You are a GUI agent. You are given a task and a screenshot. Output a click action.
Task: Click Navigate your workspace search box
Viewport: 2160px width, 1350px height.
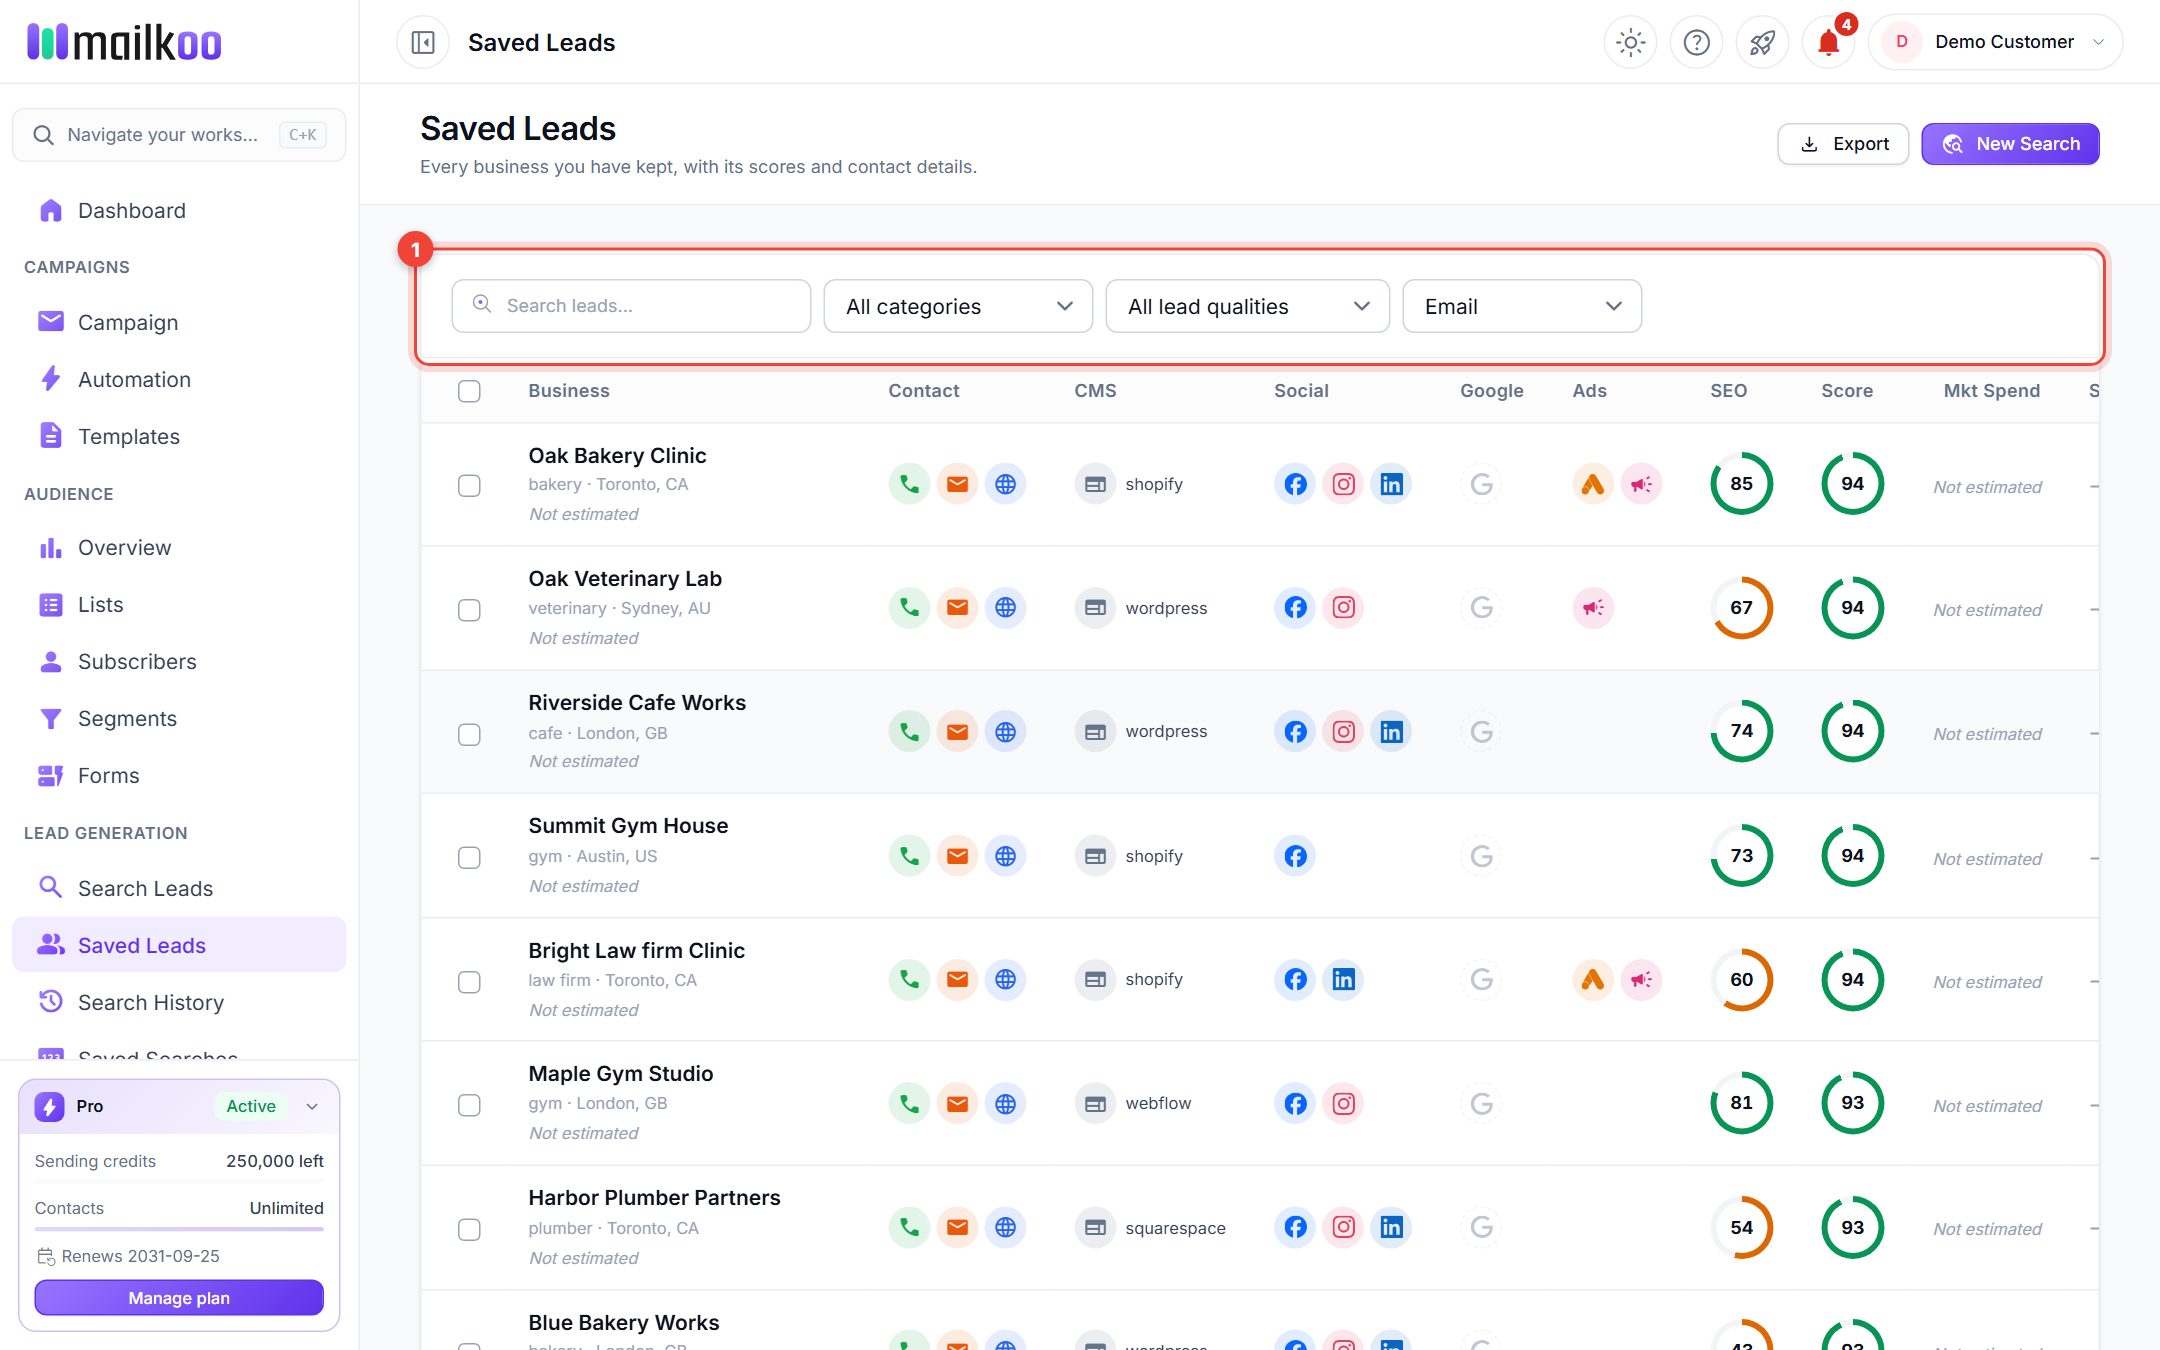[x=179, y=135]
